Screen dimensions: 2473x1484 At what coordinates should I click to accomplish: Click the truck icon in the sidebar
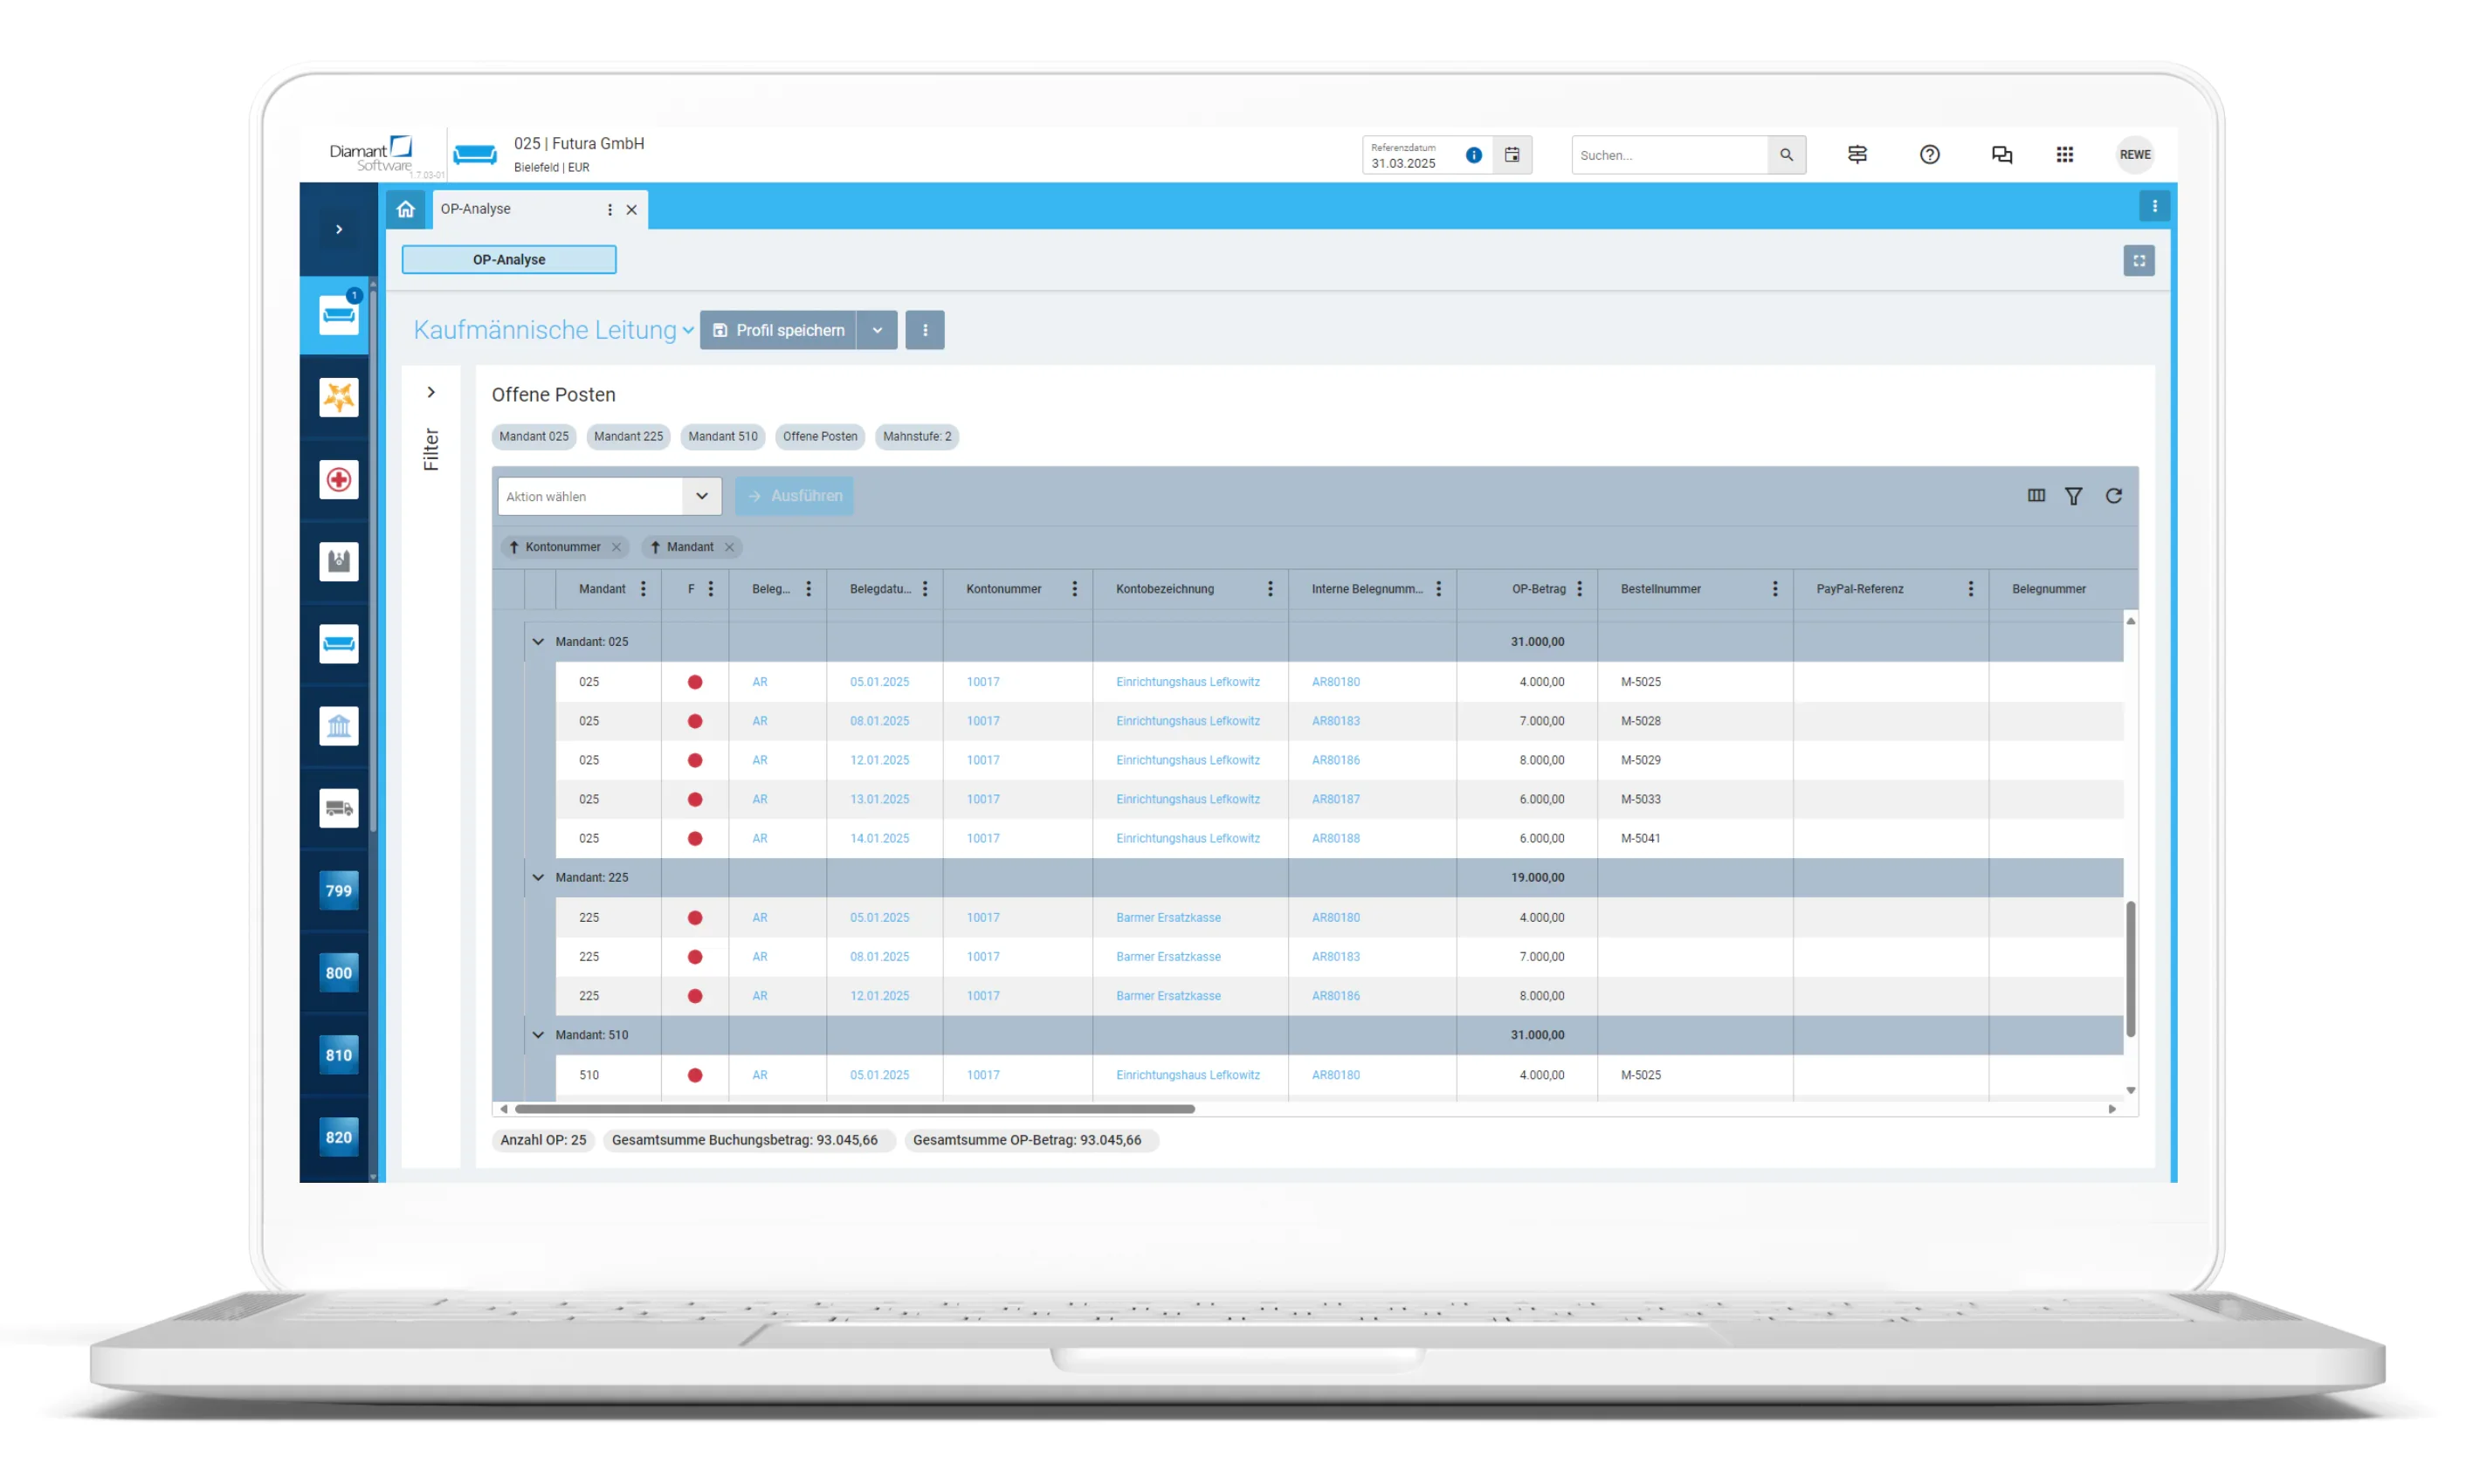[338, 808]
